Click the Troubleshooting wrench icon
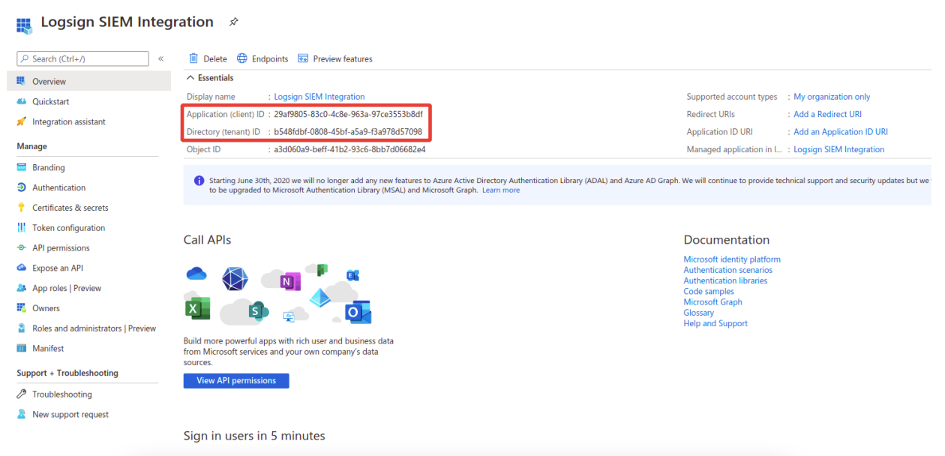Viewport: 945px width, 456px height. [x=21, y=394]
